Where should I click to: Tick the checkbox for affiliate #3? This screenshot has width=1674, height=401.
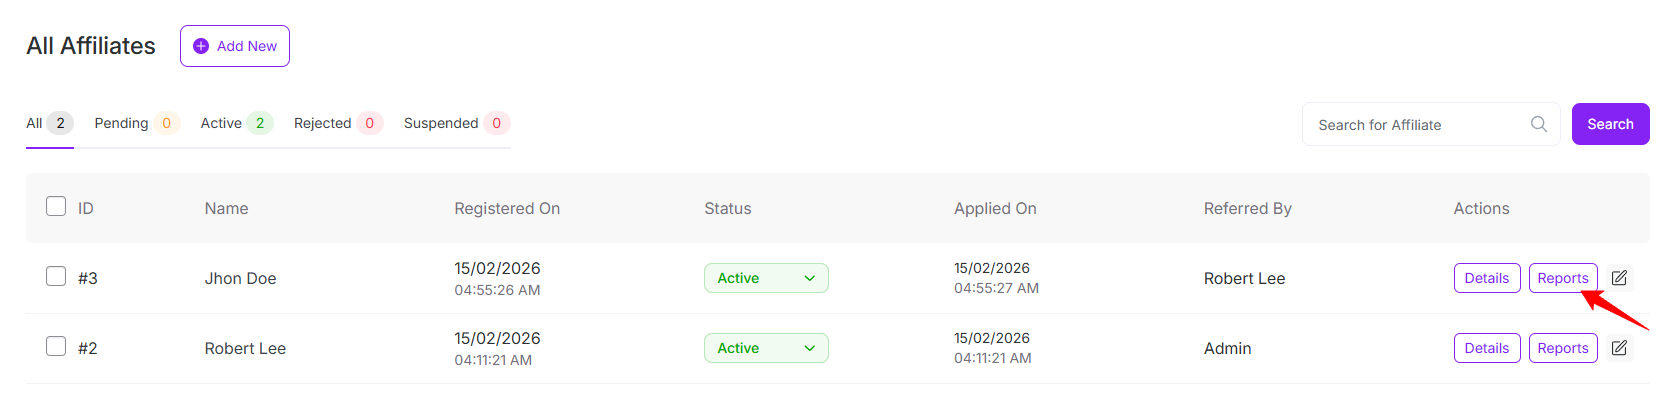[x=56, y=277]
